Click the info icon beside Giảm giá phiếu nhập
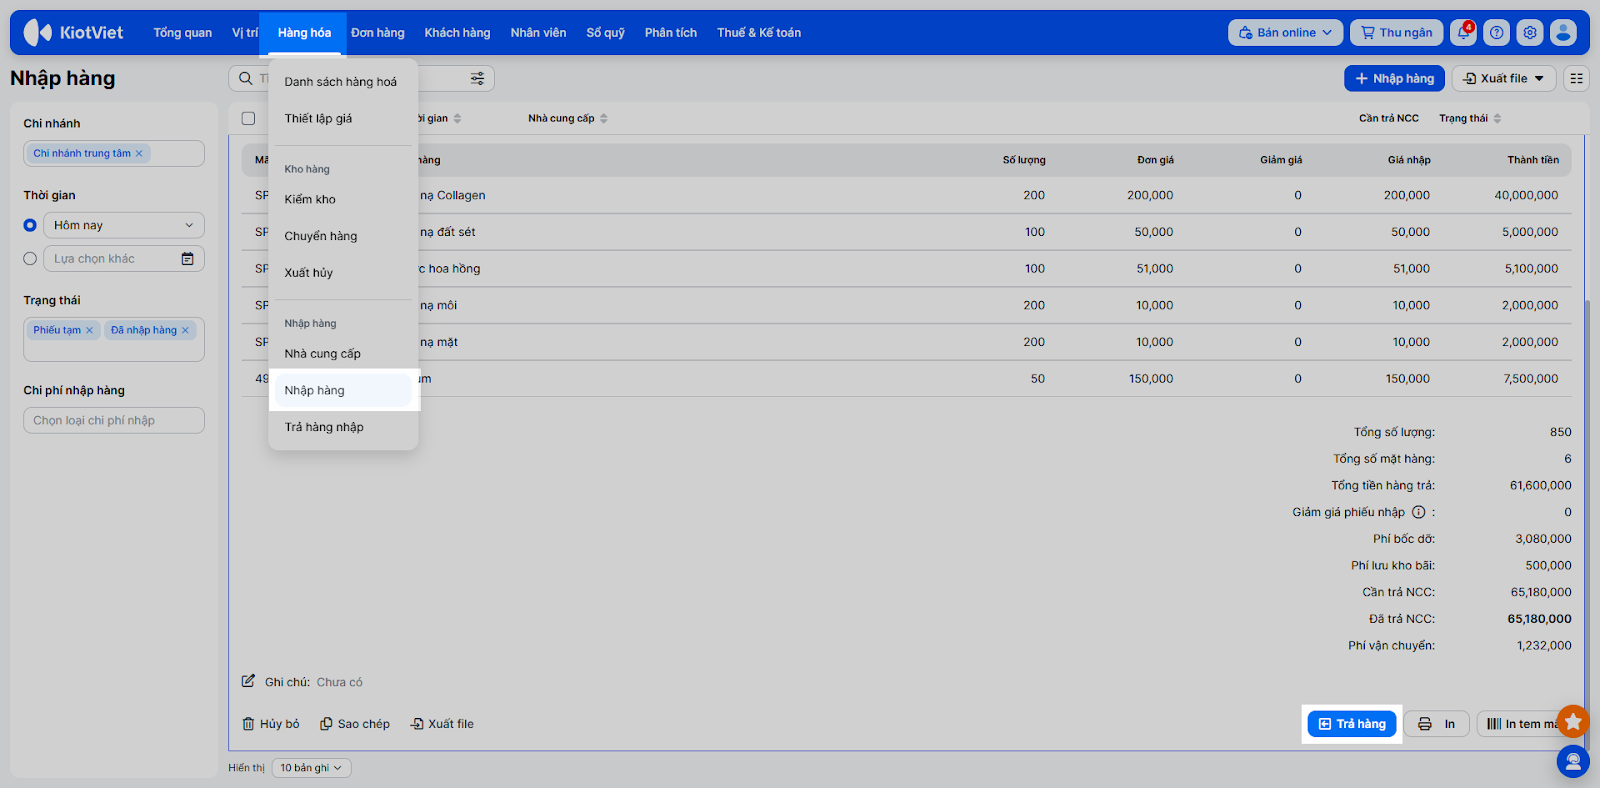 click(x=1418, y=512)
